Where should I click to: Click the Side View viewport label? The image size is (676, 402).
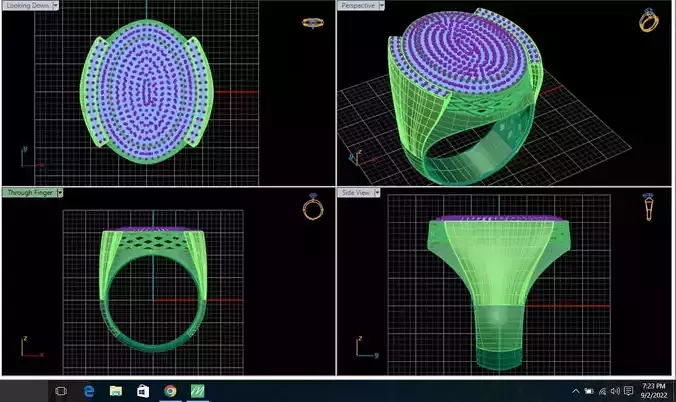356,192
